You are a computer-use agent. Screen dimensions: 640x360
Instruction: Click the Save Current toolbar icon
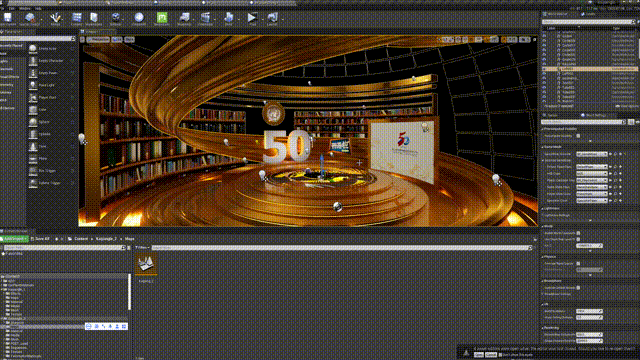click(x=8, y=18)
